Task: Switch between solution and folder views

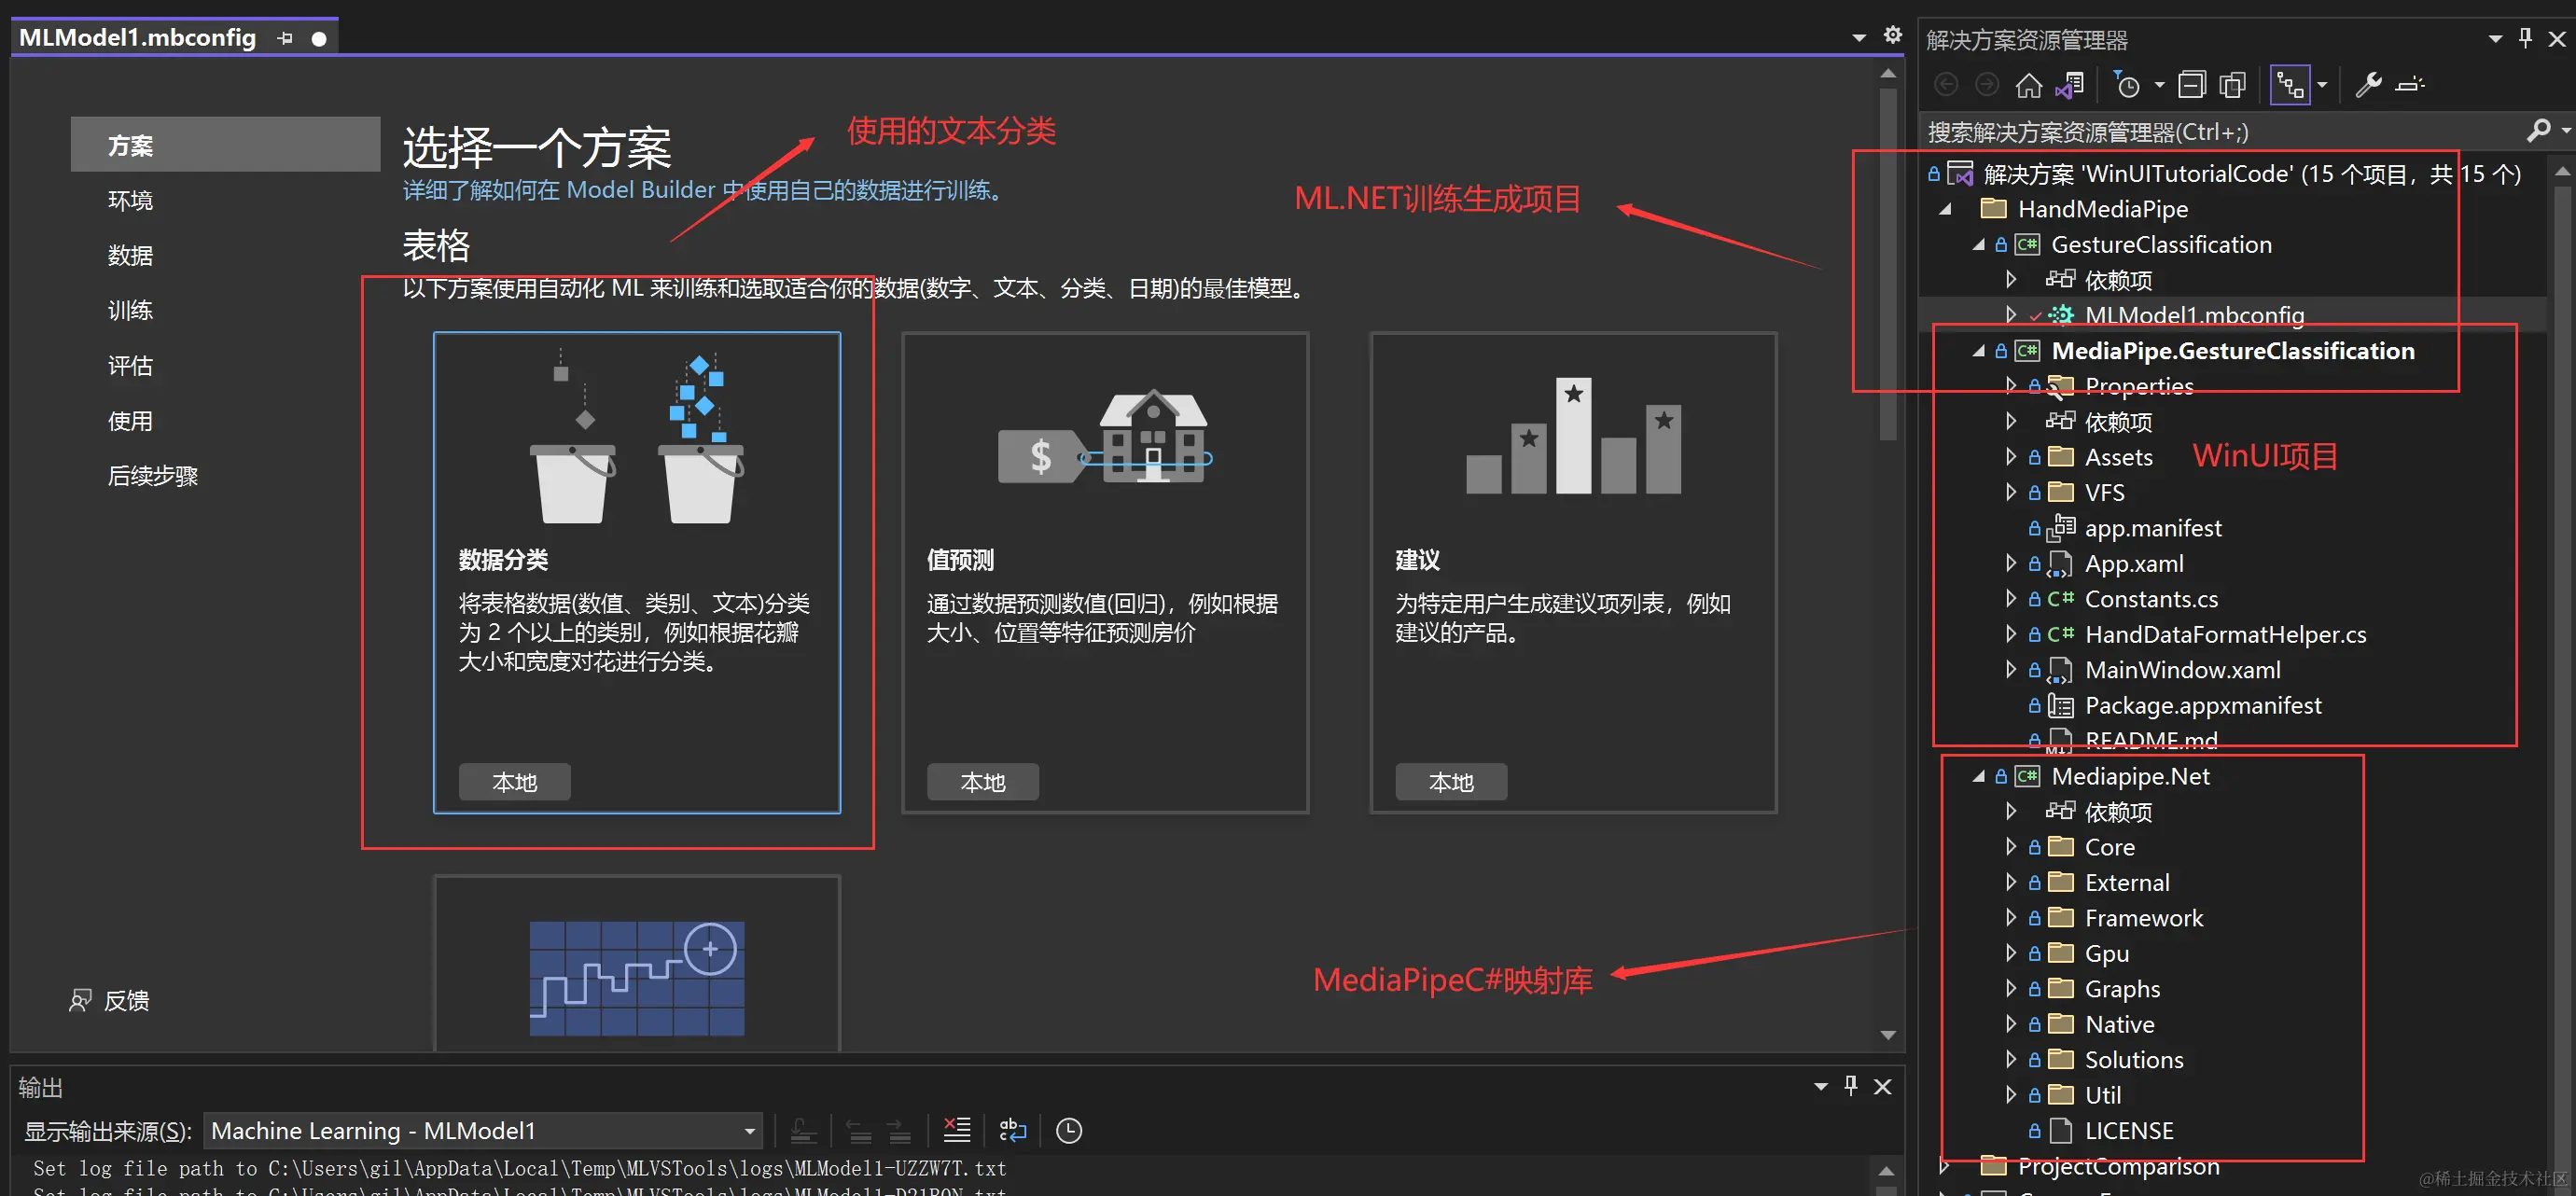Action: point(2069,86)
